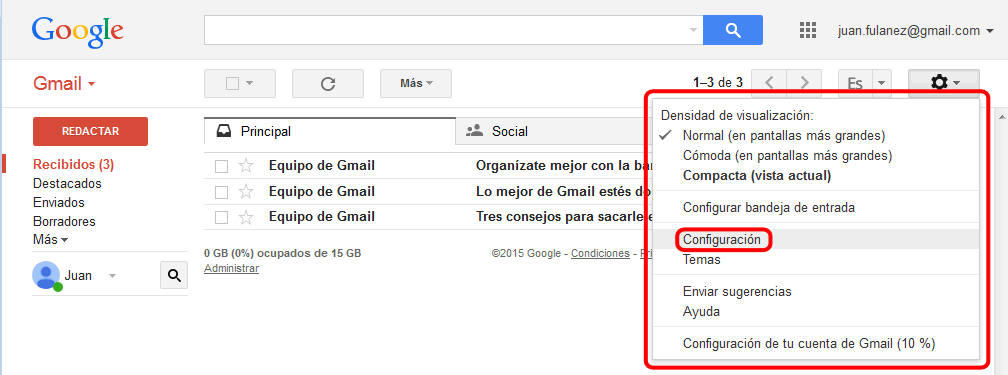
Task: Tick checkbox for Organízate mejor email
Action: tap(221, 167)
